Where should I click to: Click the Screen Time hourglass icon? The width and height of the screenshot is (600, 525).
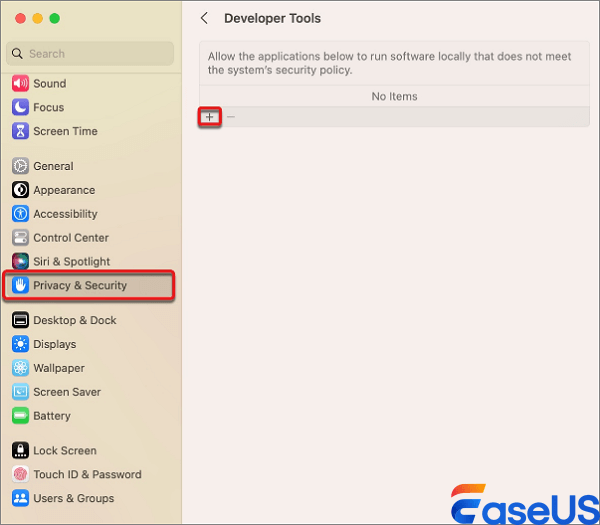click(20, 131)
